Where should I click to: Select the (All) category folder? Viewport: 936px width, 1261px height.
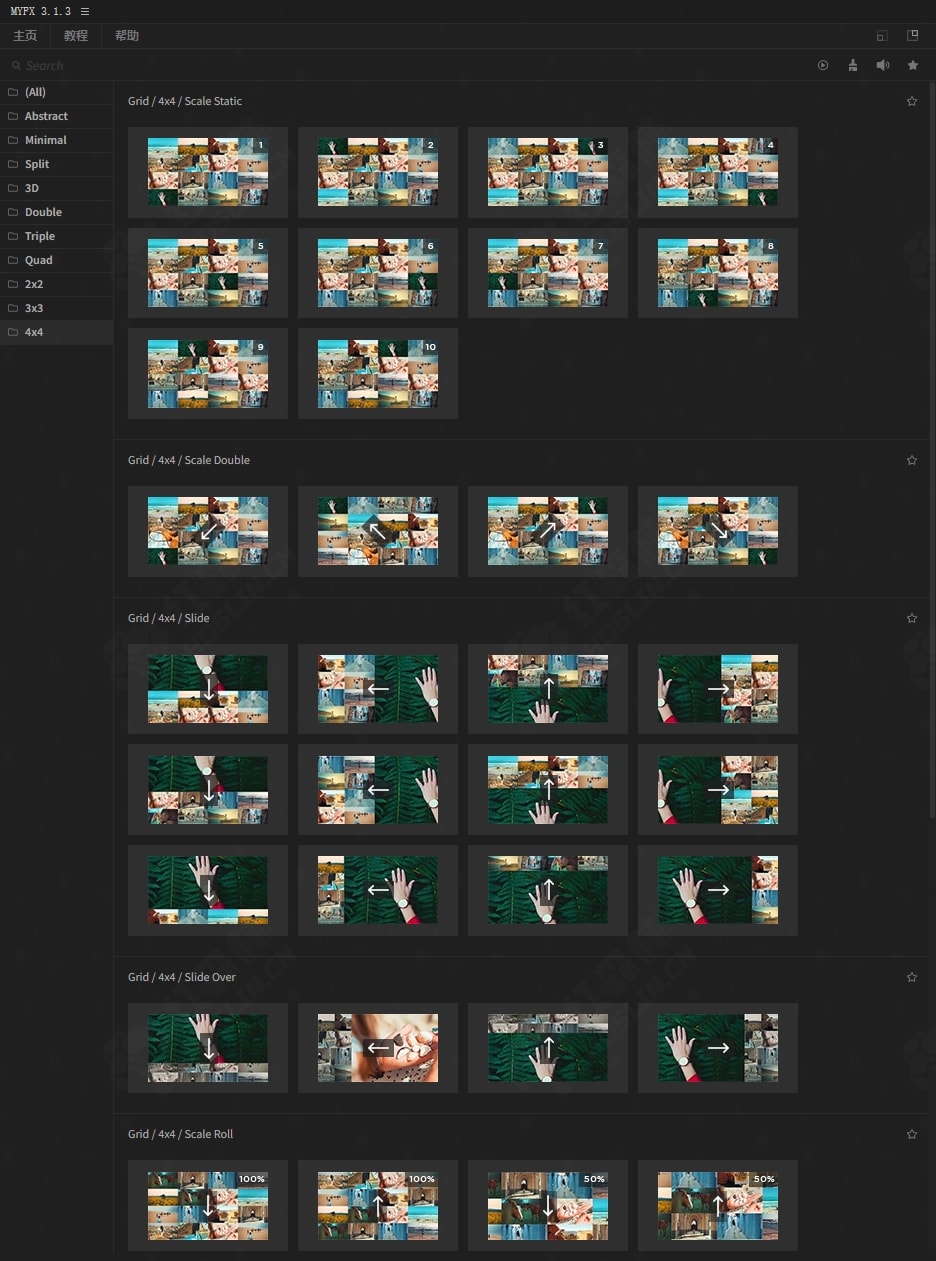pyautogui.click(x=56, y=92)
